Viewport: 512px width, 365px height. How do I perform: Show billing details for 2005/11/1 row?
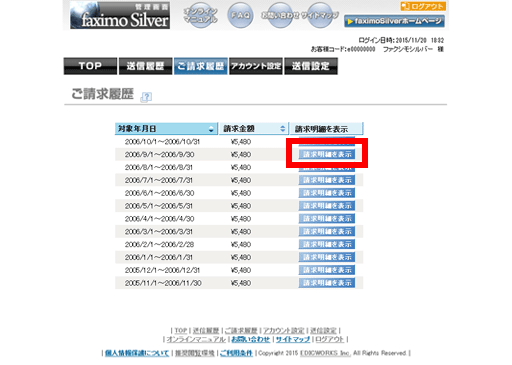327,283
